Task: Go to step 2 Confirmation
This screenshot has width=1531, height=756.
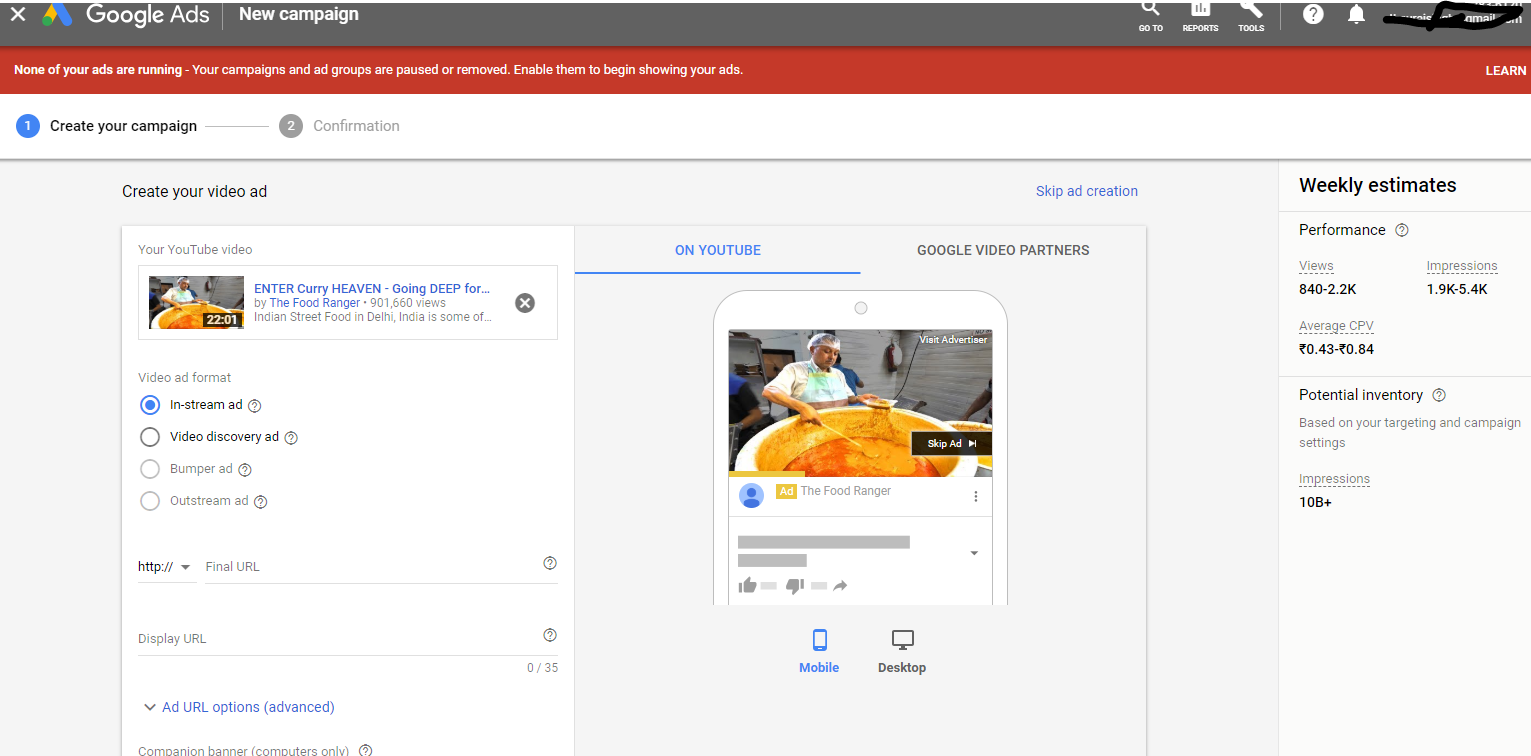Action: click(x=340, y=126)
